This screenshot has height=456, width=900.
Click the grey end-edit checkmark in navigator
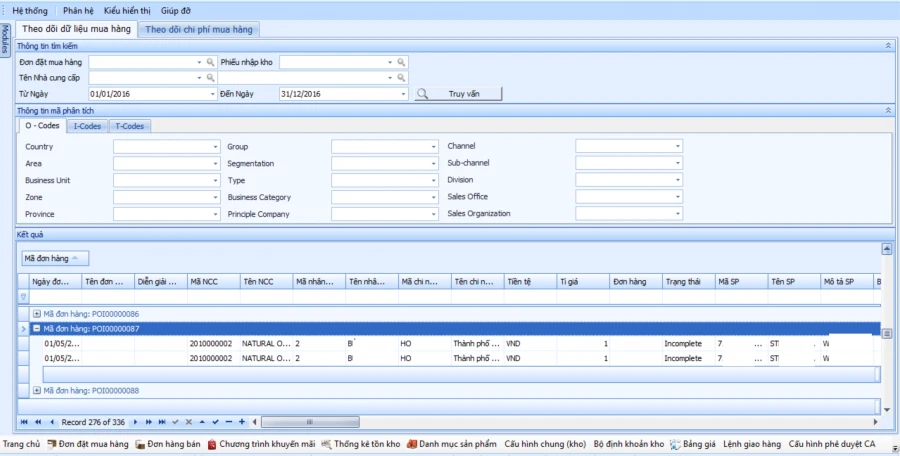176,422
